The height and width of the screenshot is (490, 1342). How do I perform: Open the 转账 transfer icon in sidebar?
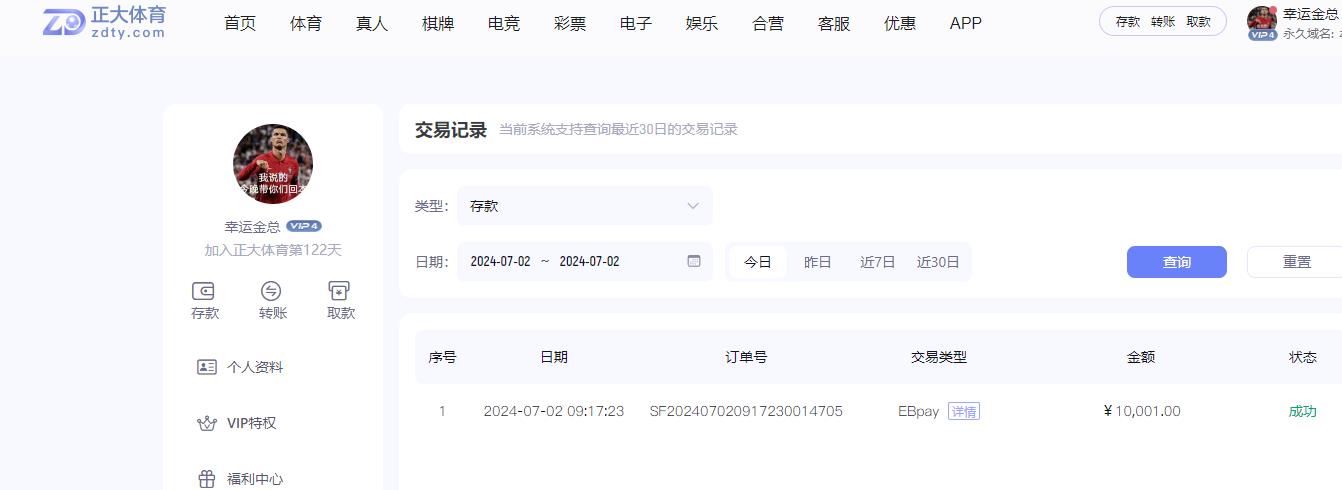point(271,291)
